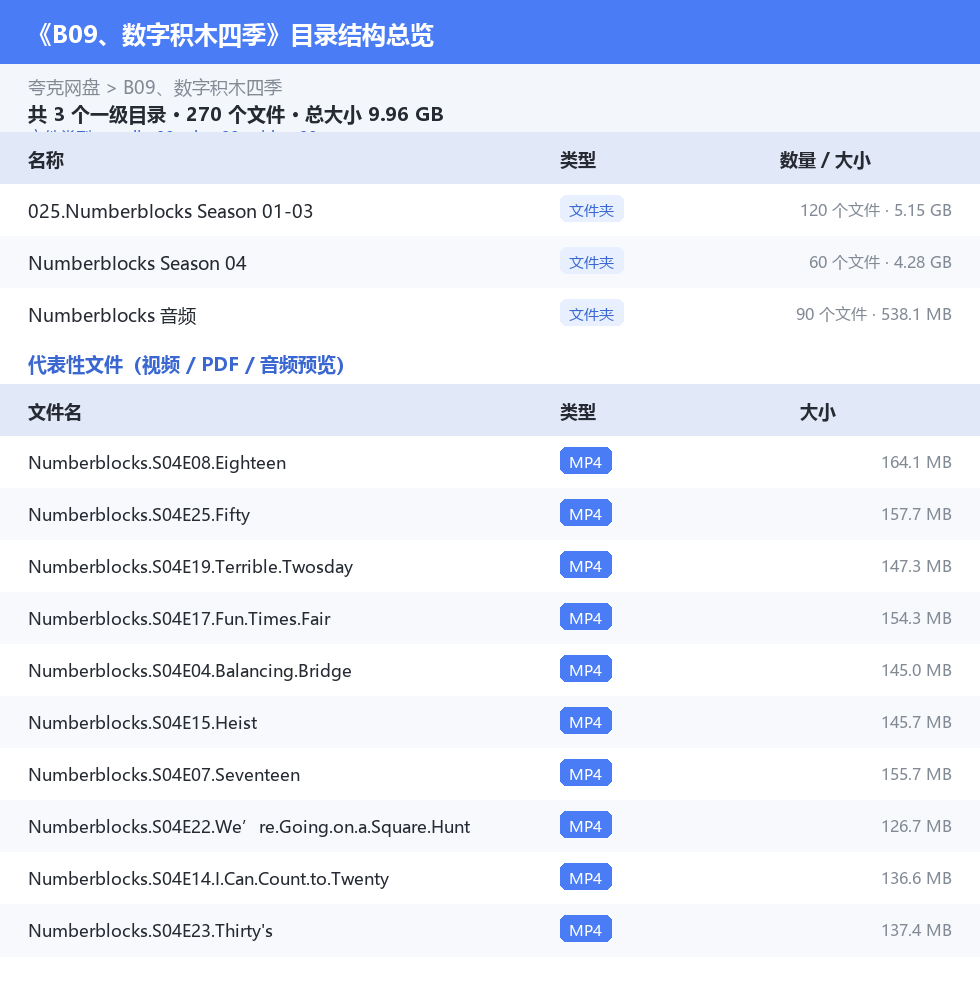
Task: Select the size value 145.0 MB
Action: 916,670
